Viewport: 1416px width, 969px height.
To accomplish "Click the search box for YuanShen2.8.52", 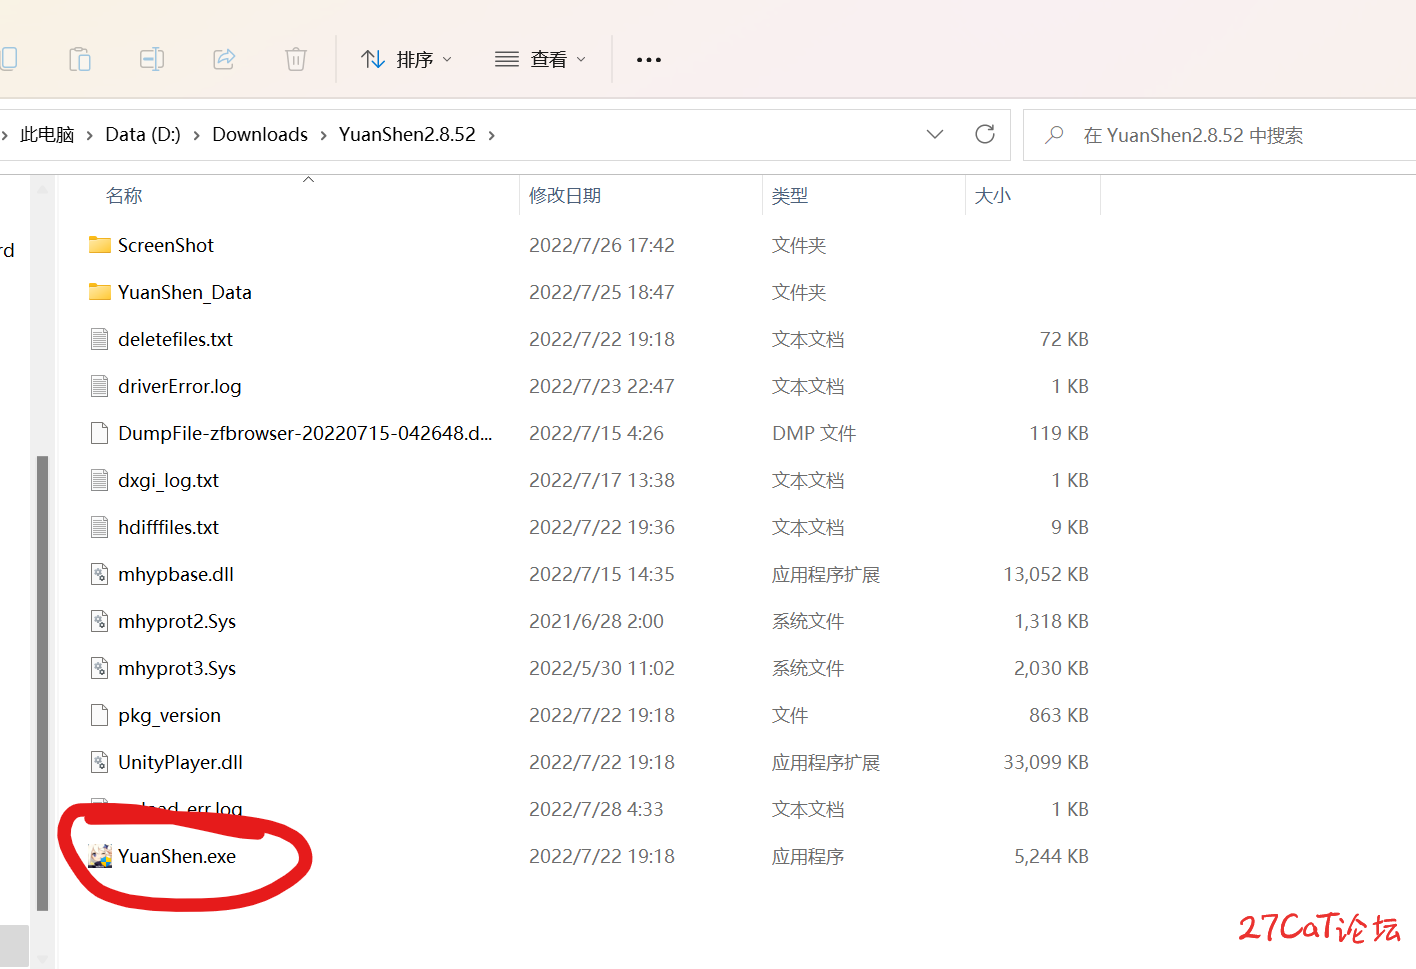I will point(1219,135).
